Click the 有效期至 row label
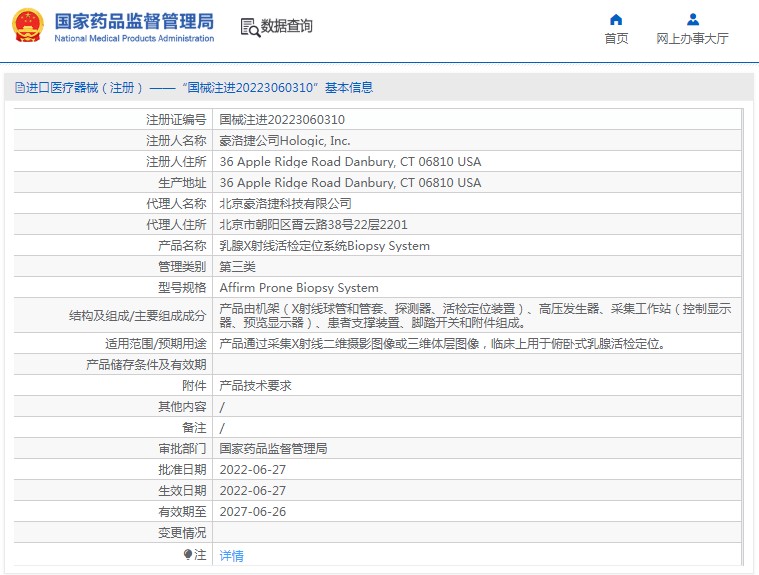Screen dimensions: 759x575 click(182, 512)
